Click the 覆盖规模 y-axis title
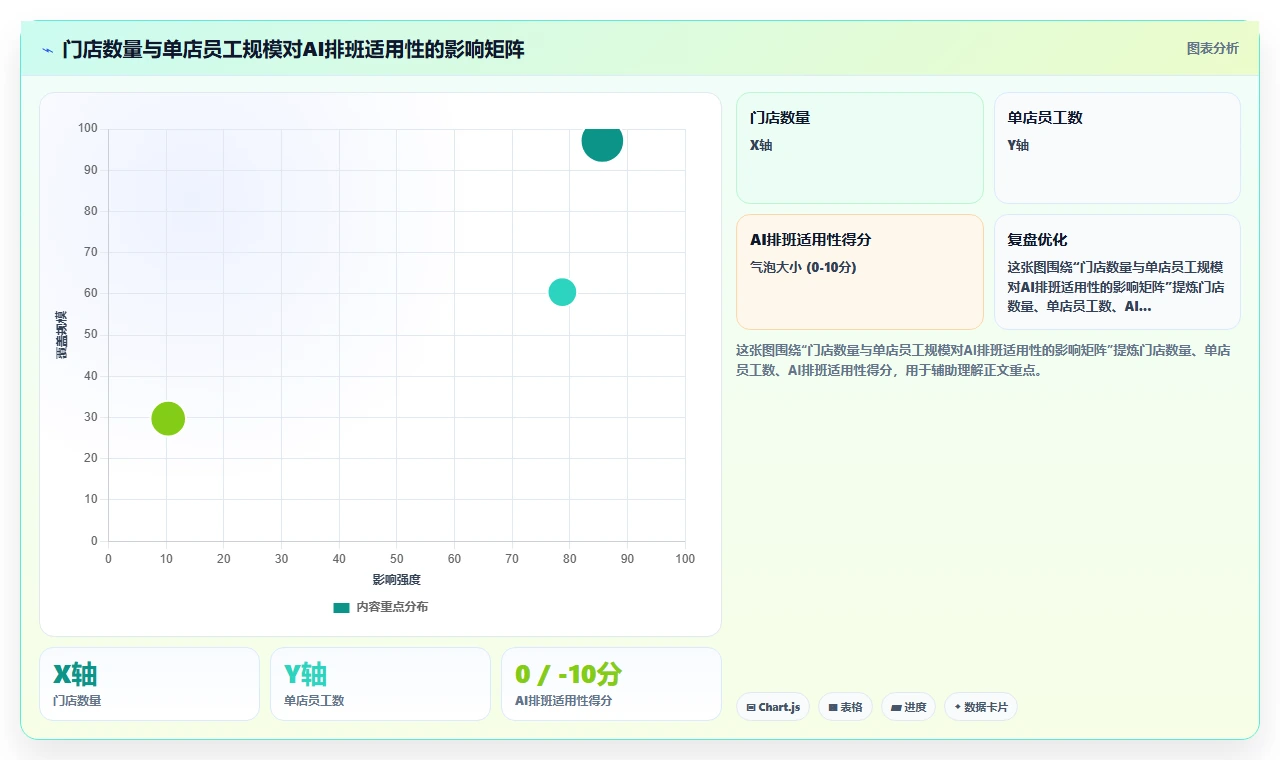This screenshot has height=760, width=1280. click(x=62, y=335)
